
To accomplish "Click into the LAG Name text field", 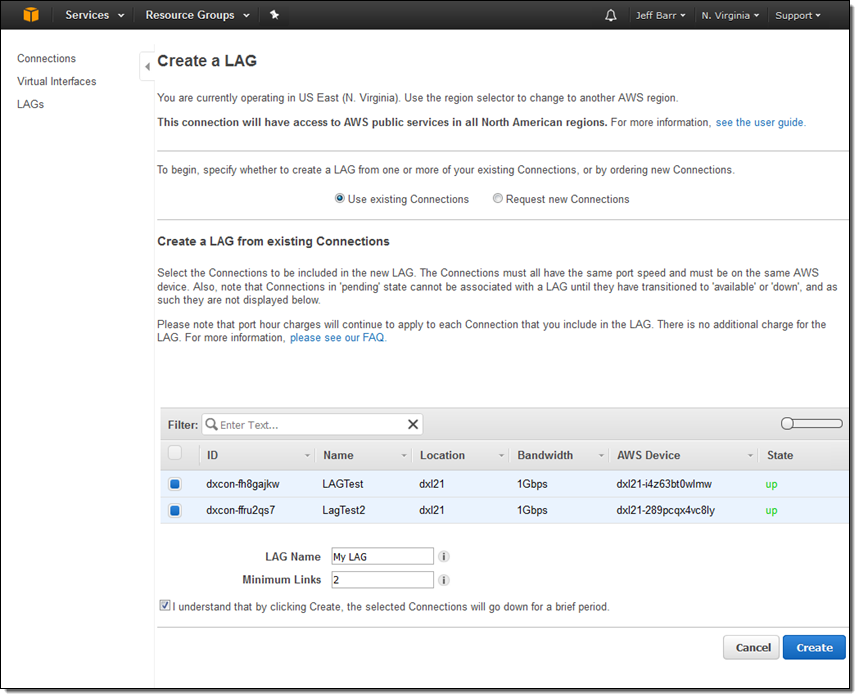I will [x=382, y=557].
